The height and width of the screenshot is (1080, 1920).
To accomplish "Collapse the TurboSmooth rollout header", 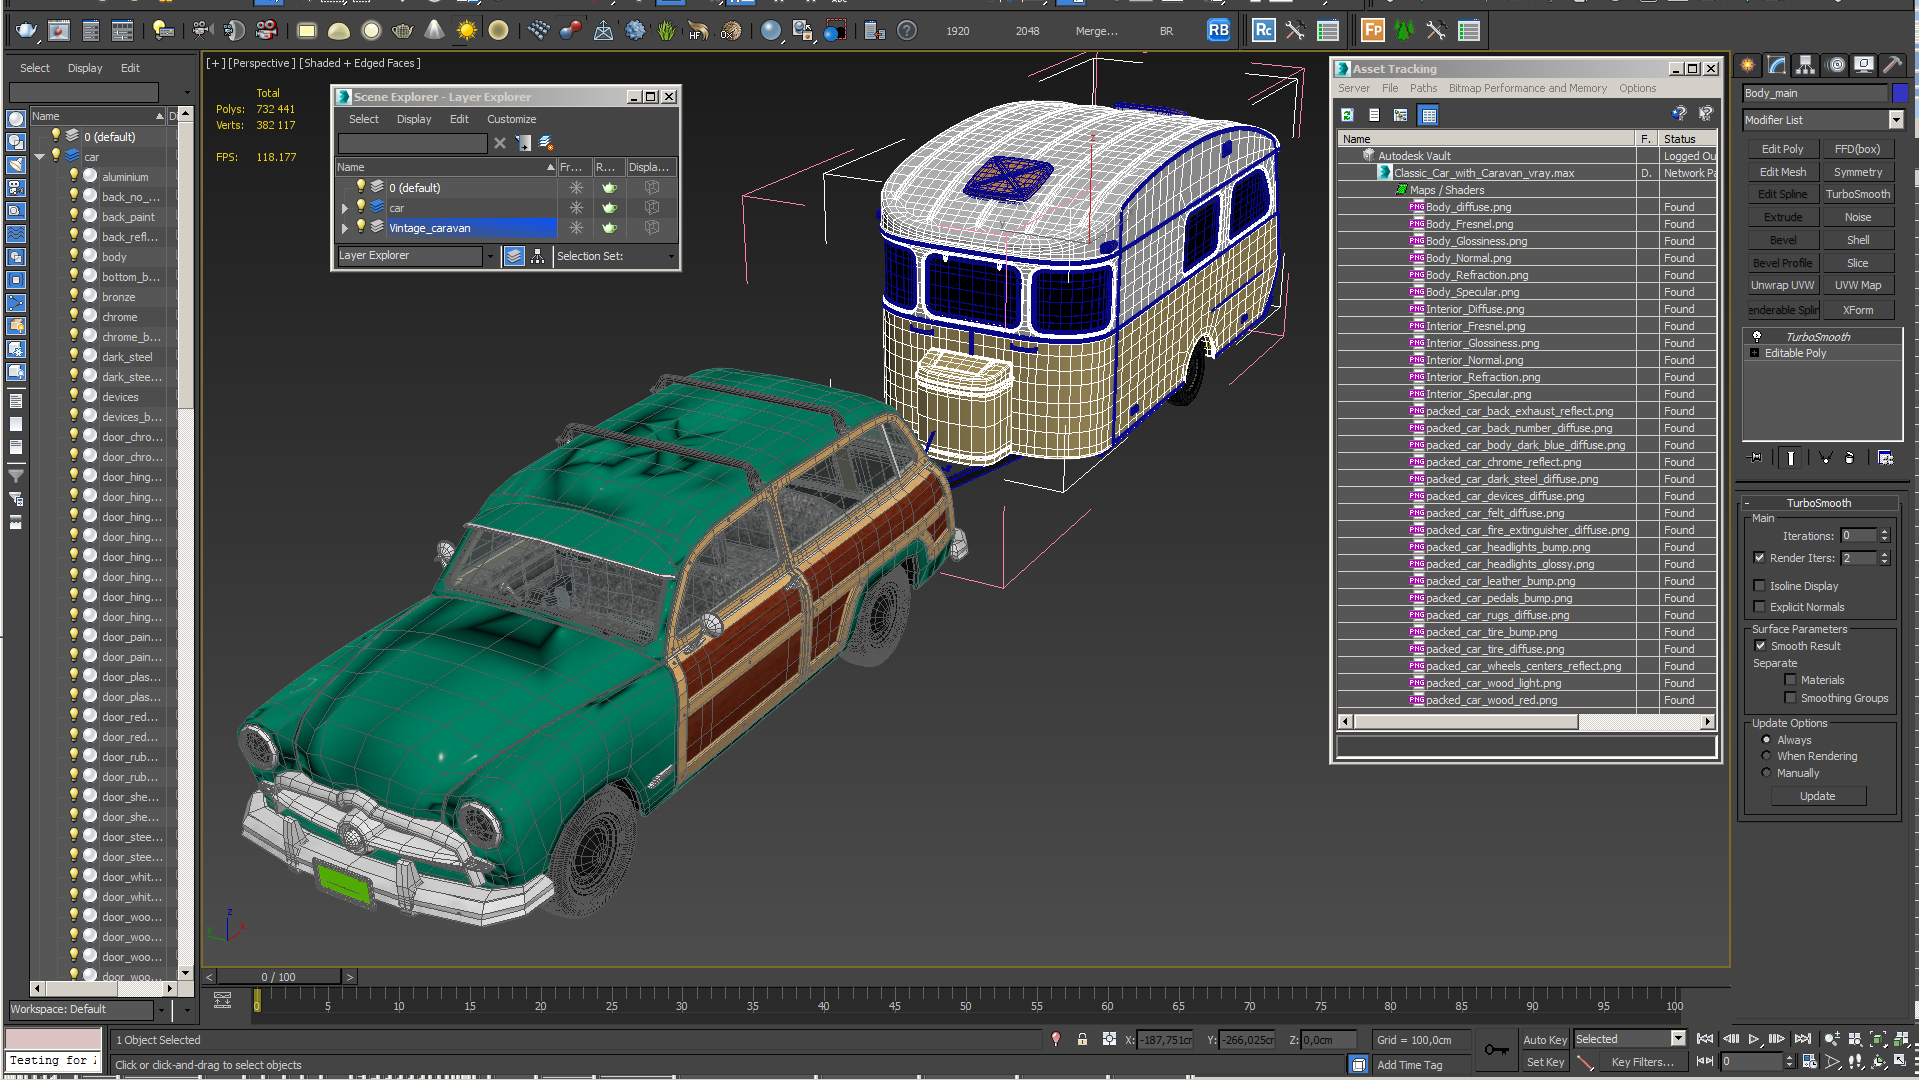I will [x=1818, y=503].
